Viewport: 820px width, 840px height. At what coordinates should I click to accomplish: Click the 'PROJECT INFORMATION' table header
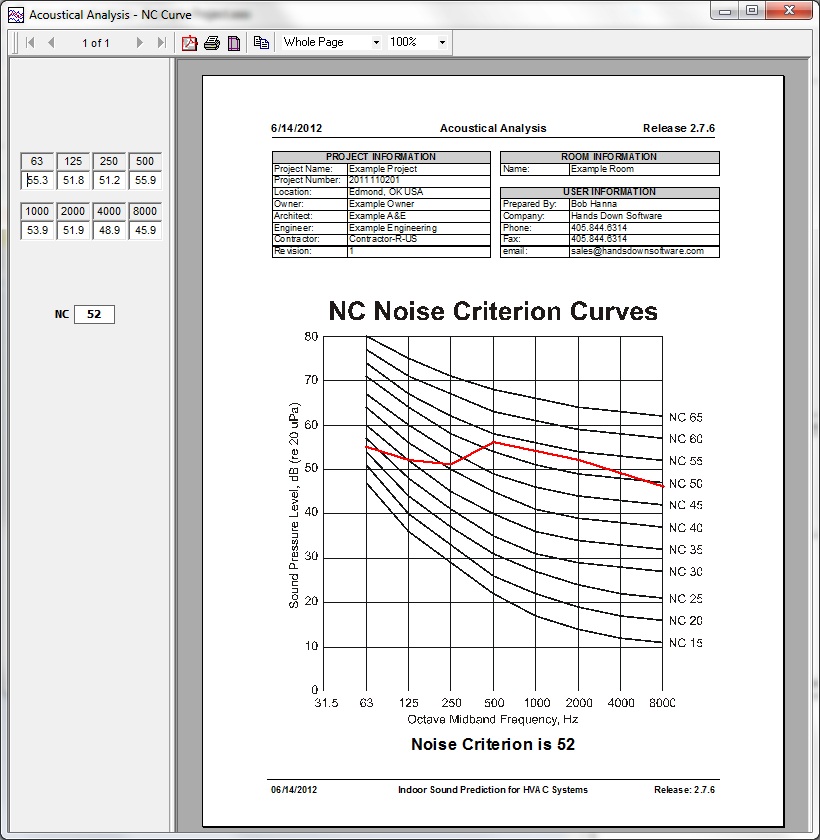(381, 157)
